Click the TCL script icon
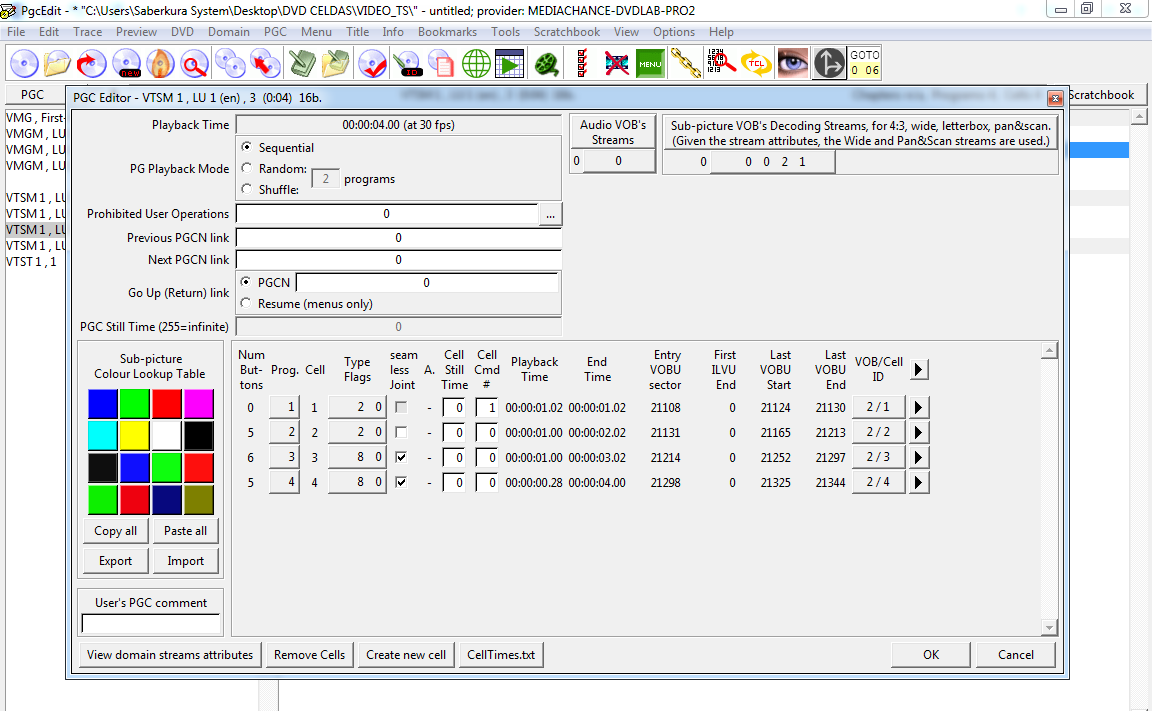The image size is (1152, 711). 756,64
